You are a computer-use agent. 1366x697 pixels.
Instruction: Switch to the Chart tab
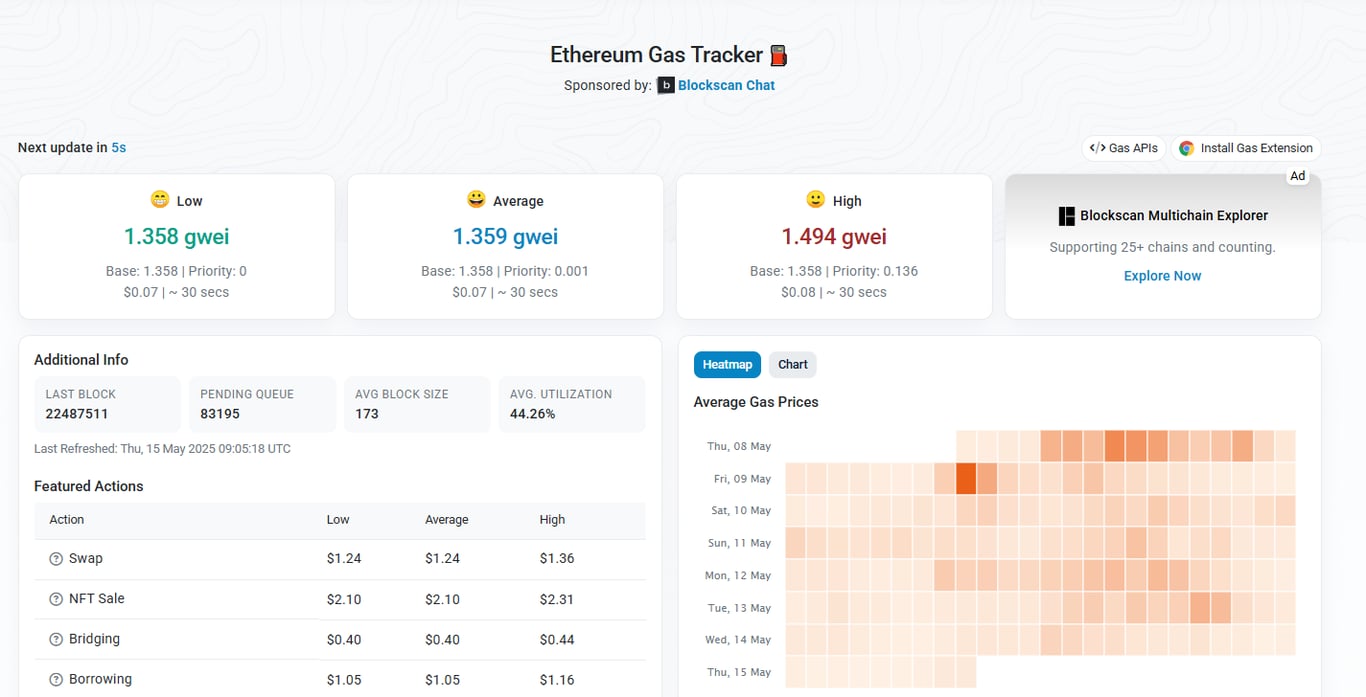coord(793,365)
